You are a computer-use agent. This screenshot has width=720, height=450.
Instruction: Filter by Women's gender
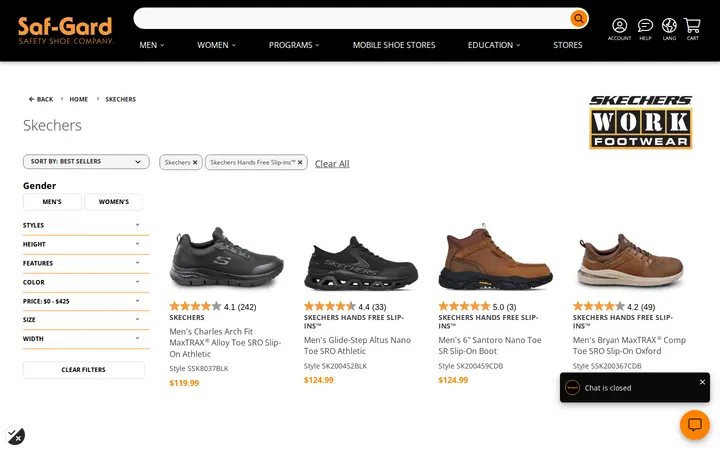113,202
